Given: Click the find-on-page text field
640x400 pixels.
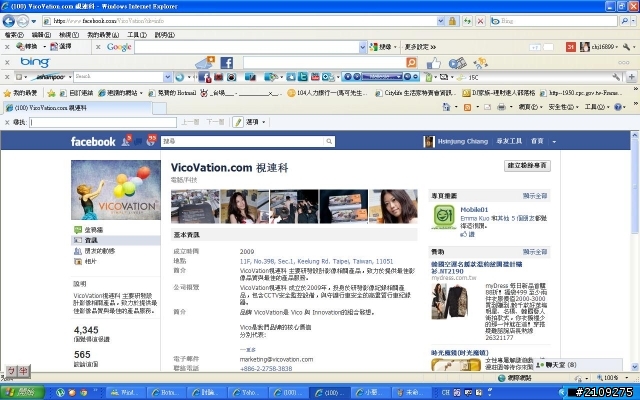Looking at the screenshot, I should [103, 122].
